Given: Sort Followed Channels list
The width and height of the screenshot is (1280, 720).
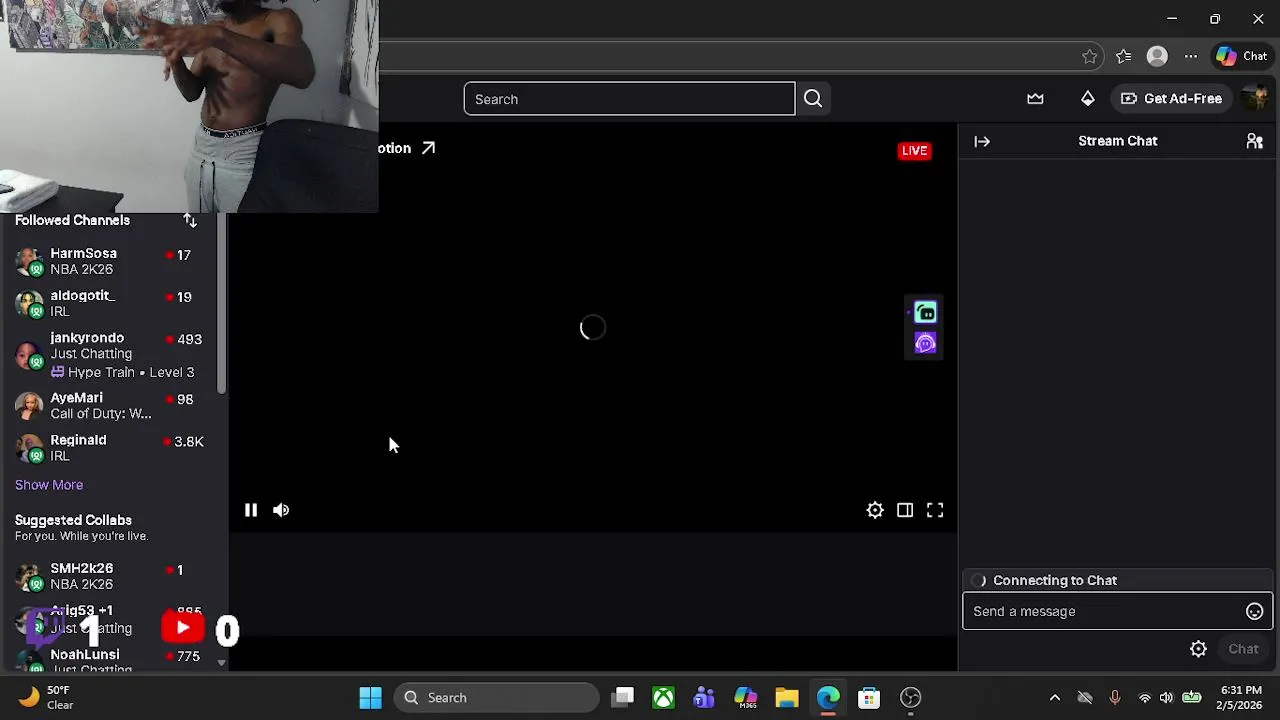Looking at the screenshot, I should 190,220.
